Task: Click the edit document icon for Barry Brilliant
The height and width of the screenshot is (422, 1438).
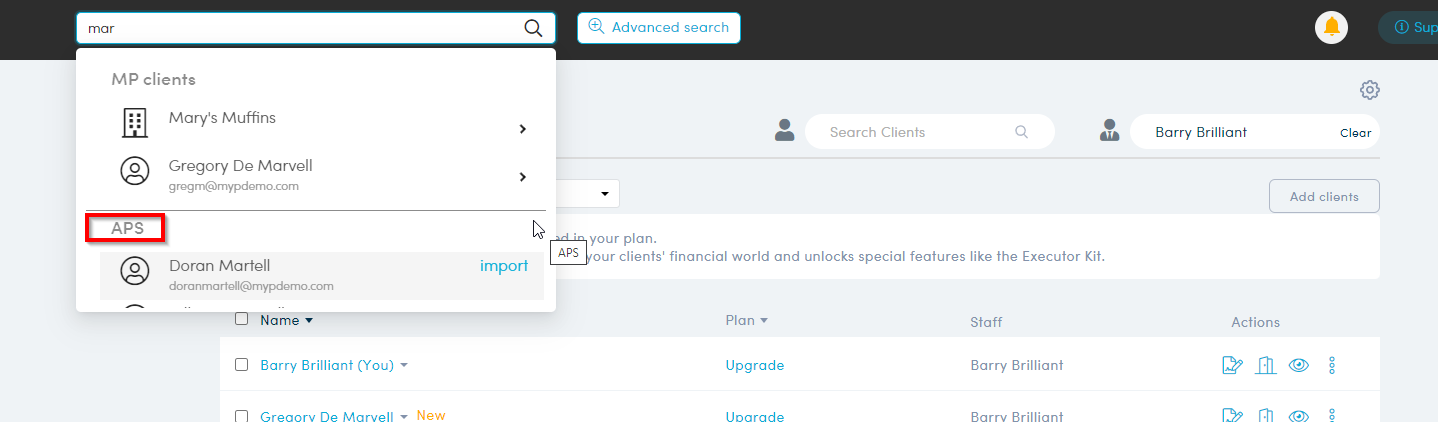Action: [x=1232, y=365]
